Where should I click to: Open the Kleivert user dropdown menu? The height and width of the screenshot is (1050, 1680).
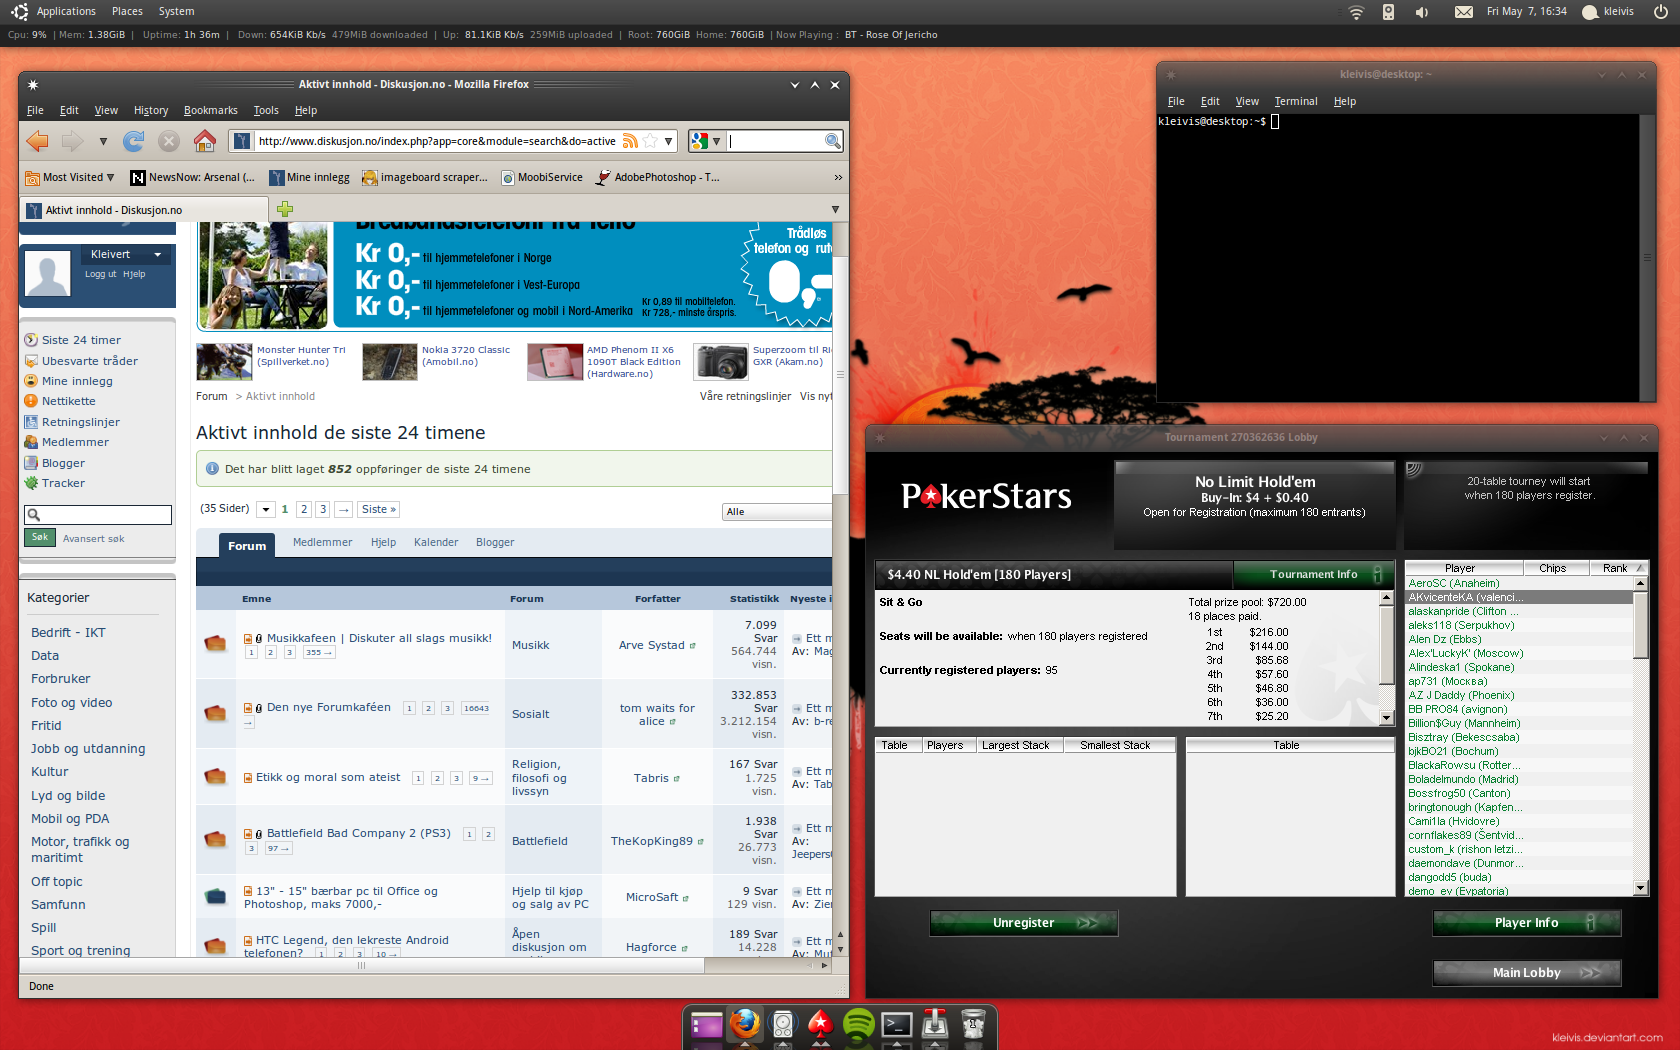click(x=125, y=254)
